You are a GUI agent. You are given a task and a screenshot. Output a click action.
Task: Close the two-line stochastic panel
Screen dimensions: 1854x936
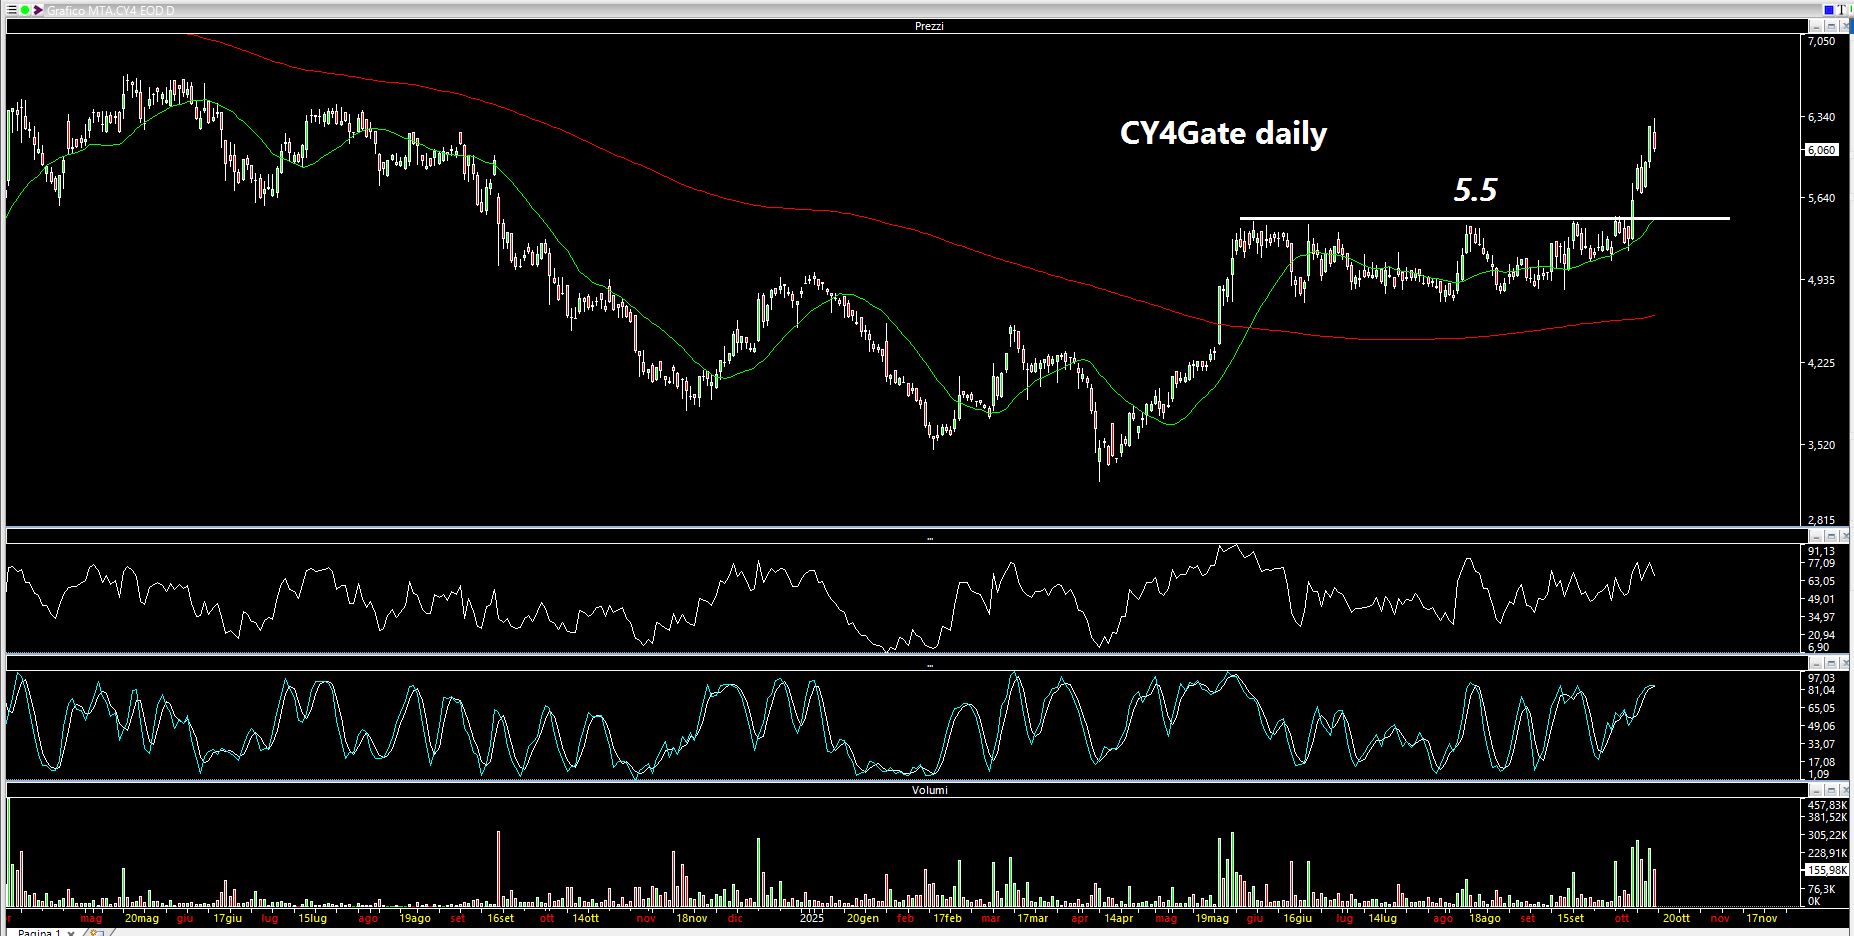[1844, 663]
